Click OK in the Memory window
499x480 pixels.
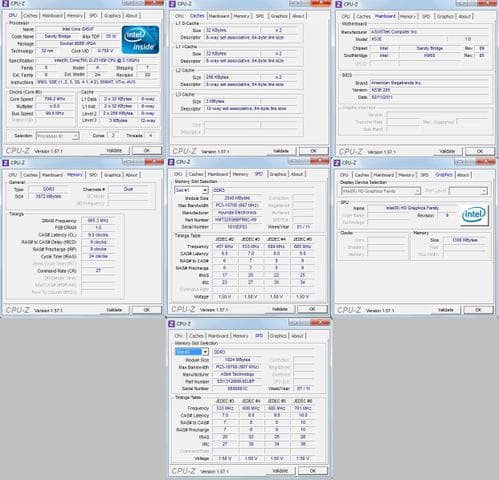[147, 310]
